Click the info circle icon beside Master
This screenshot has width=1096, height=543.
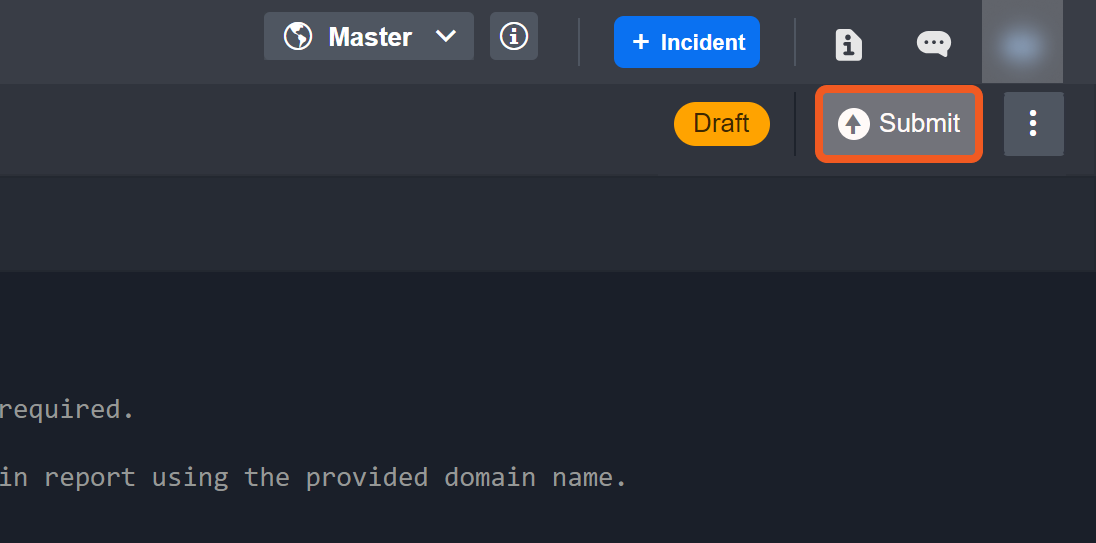coord(514,36)
